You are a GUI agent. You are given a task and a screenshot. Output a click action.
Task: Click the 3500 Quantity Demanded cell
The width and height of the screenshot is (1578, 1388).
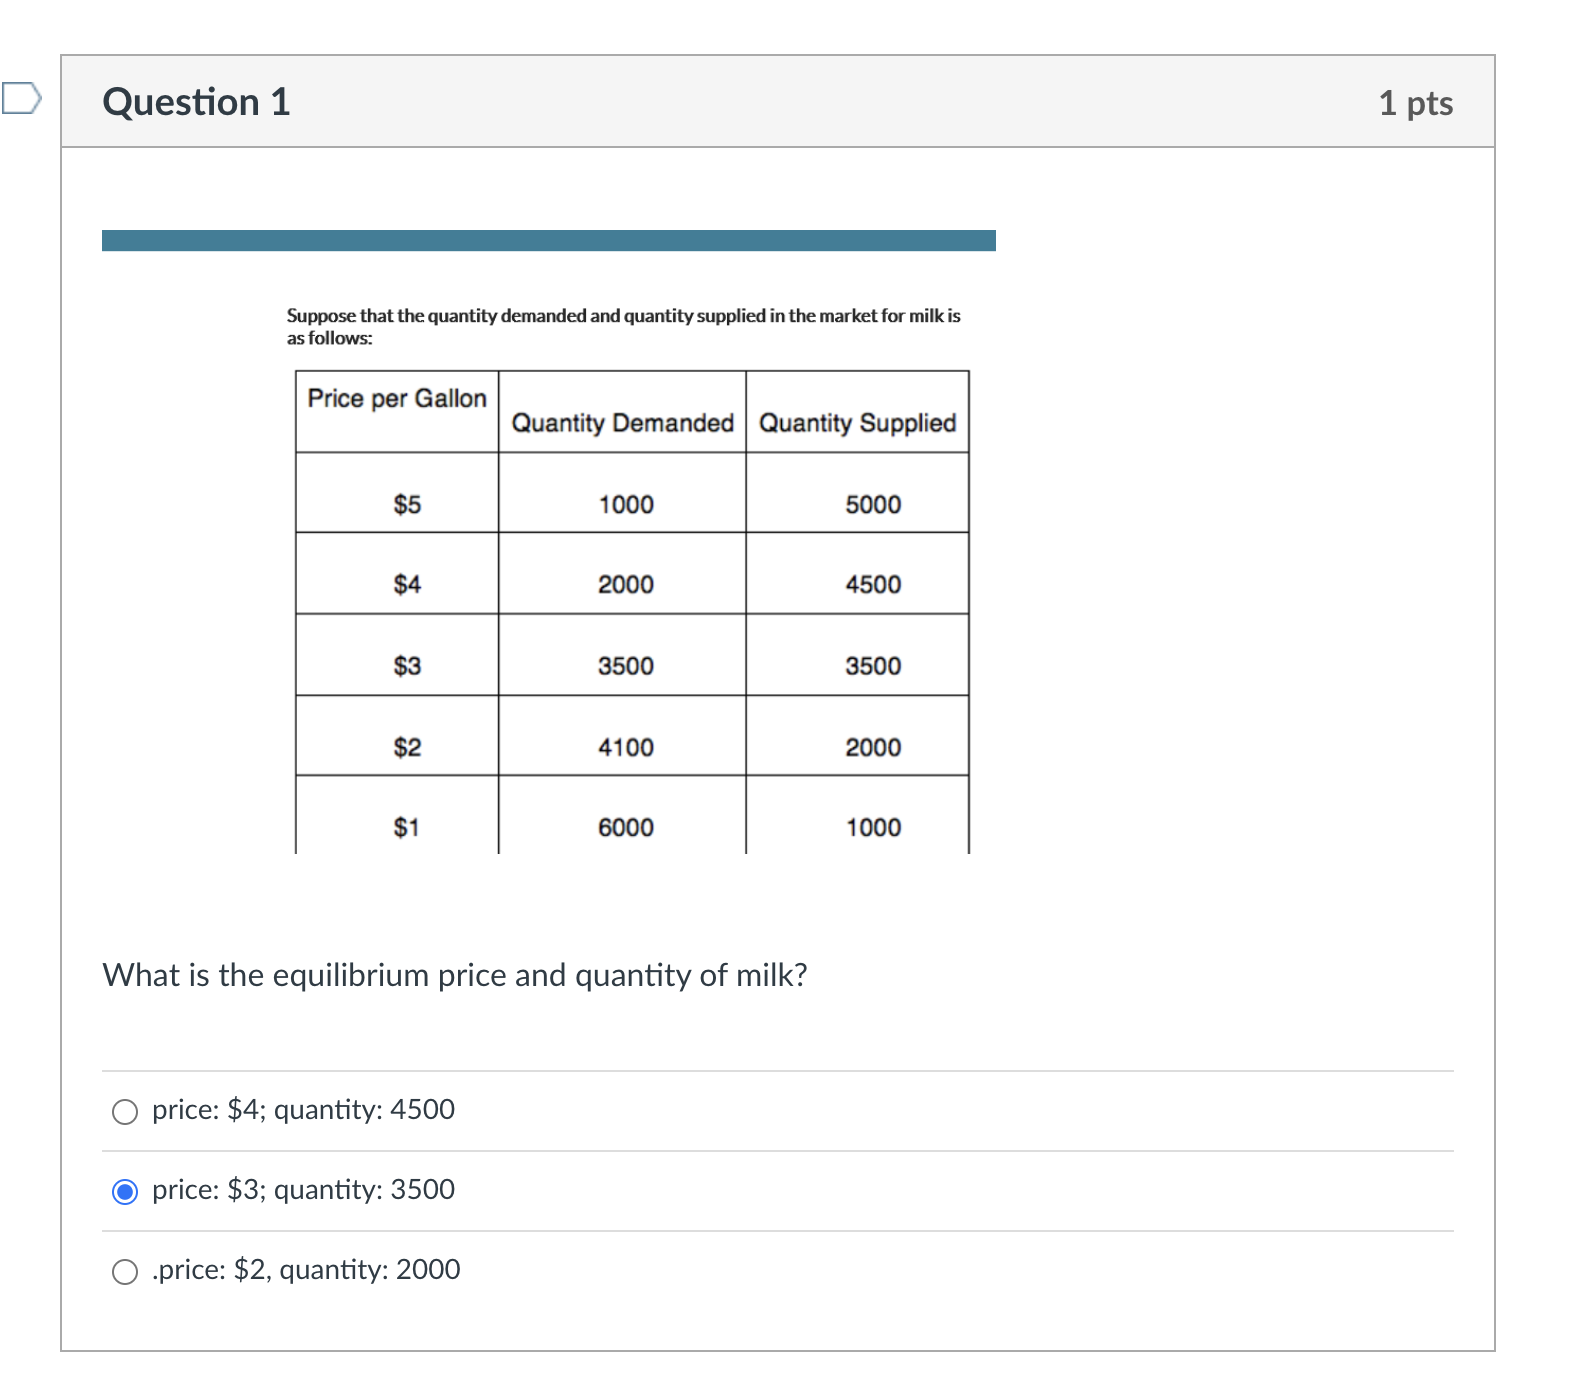click(623, 665)
